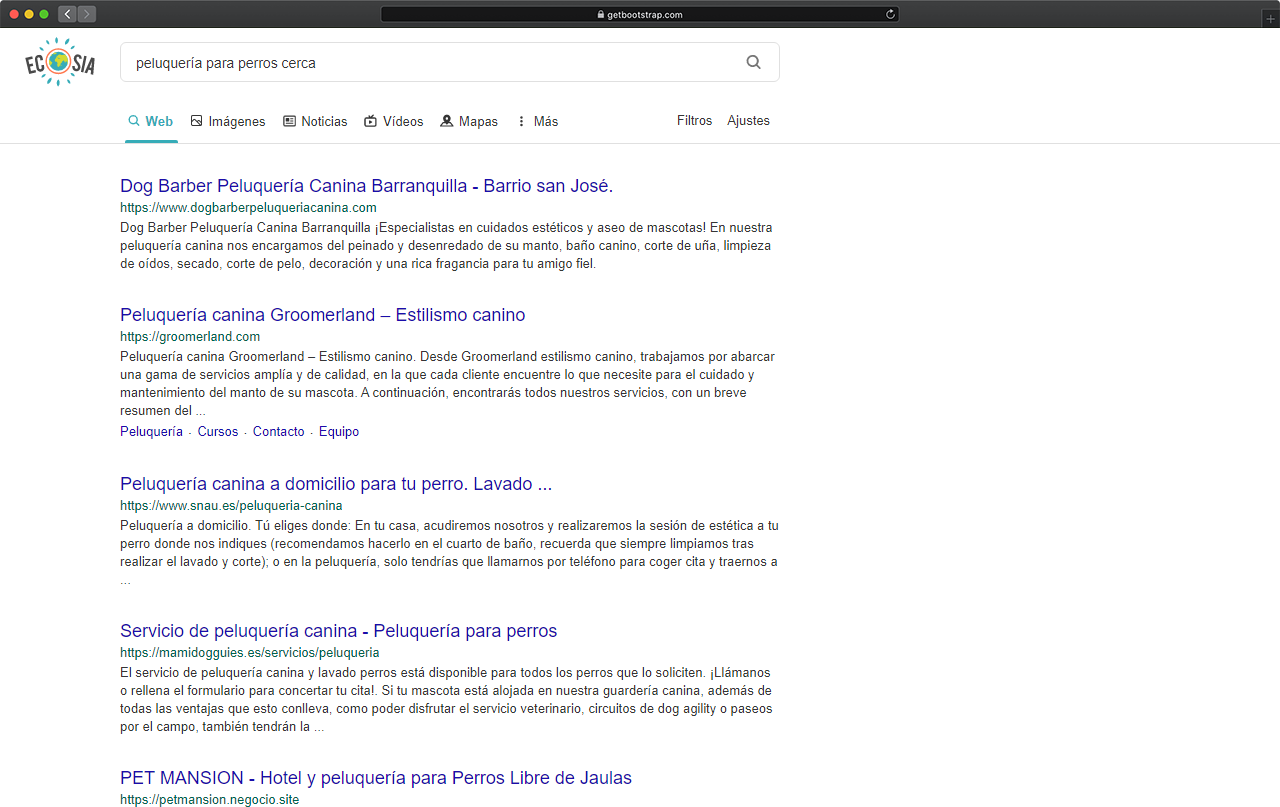Click the Ecosia logo
This screenshot has height=807, width=1280.
(60, 62)
